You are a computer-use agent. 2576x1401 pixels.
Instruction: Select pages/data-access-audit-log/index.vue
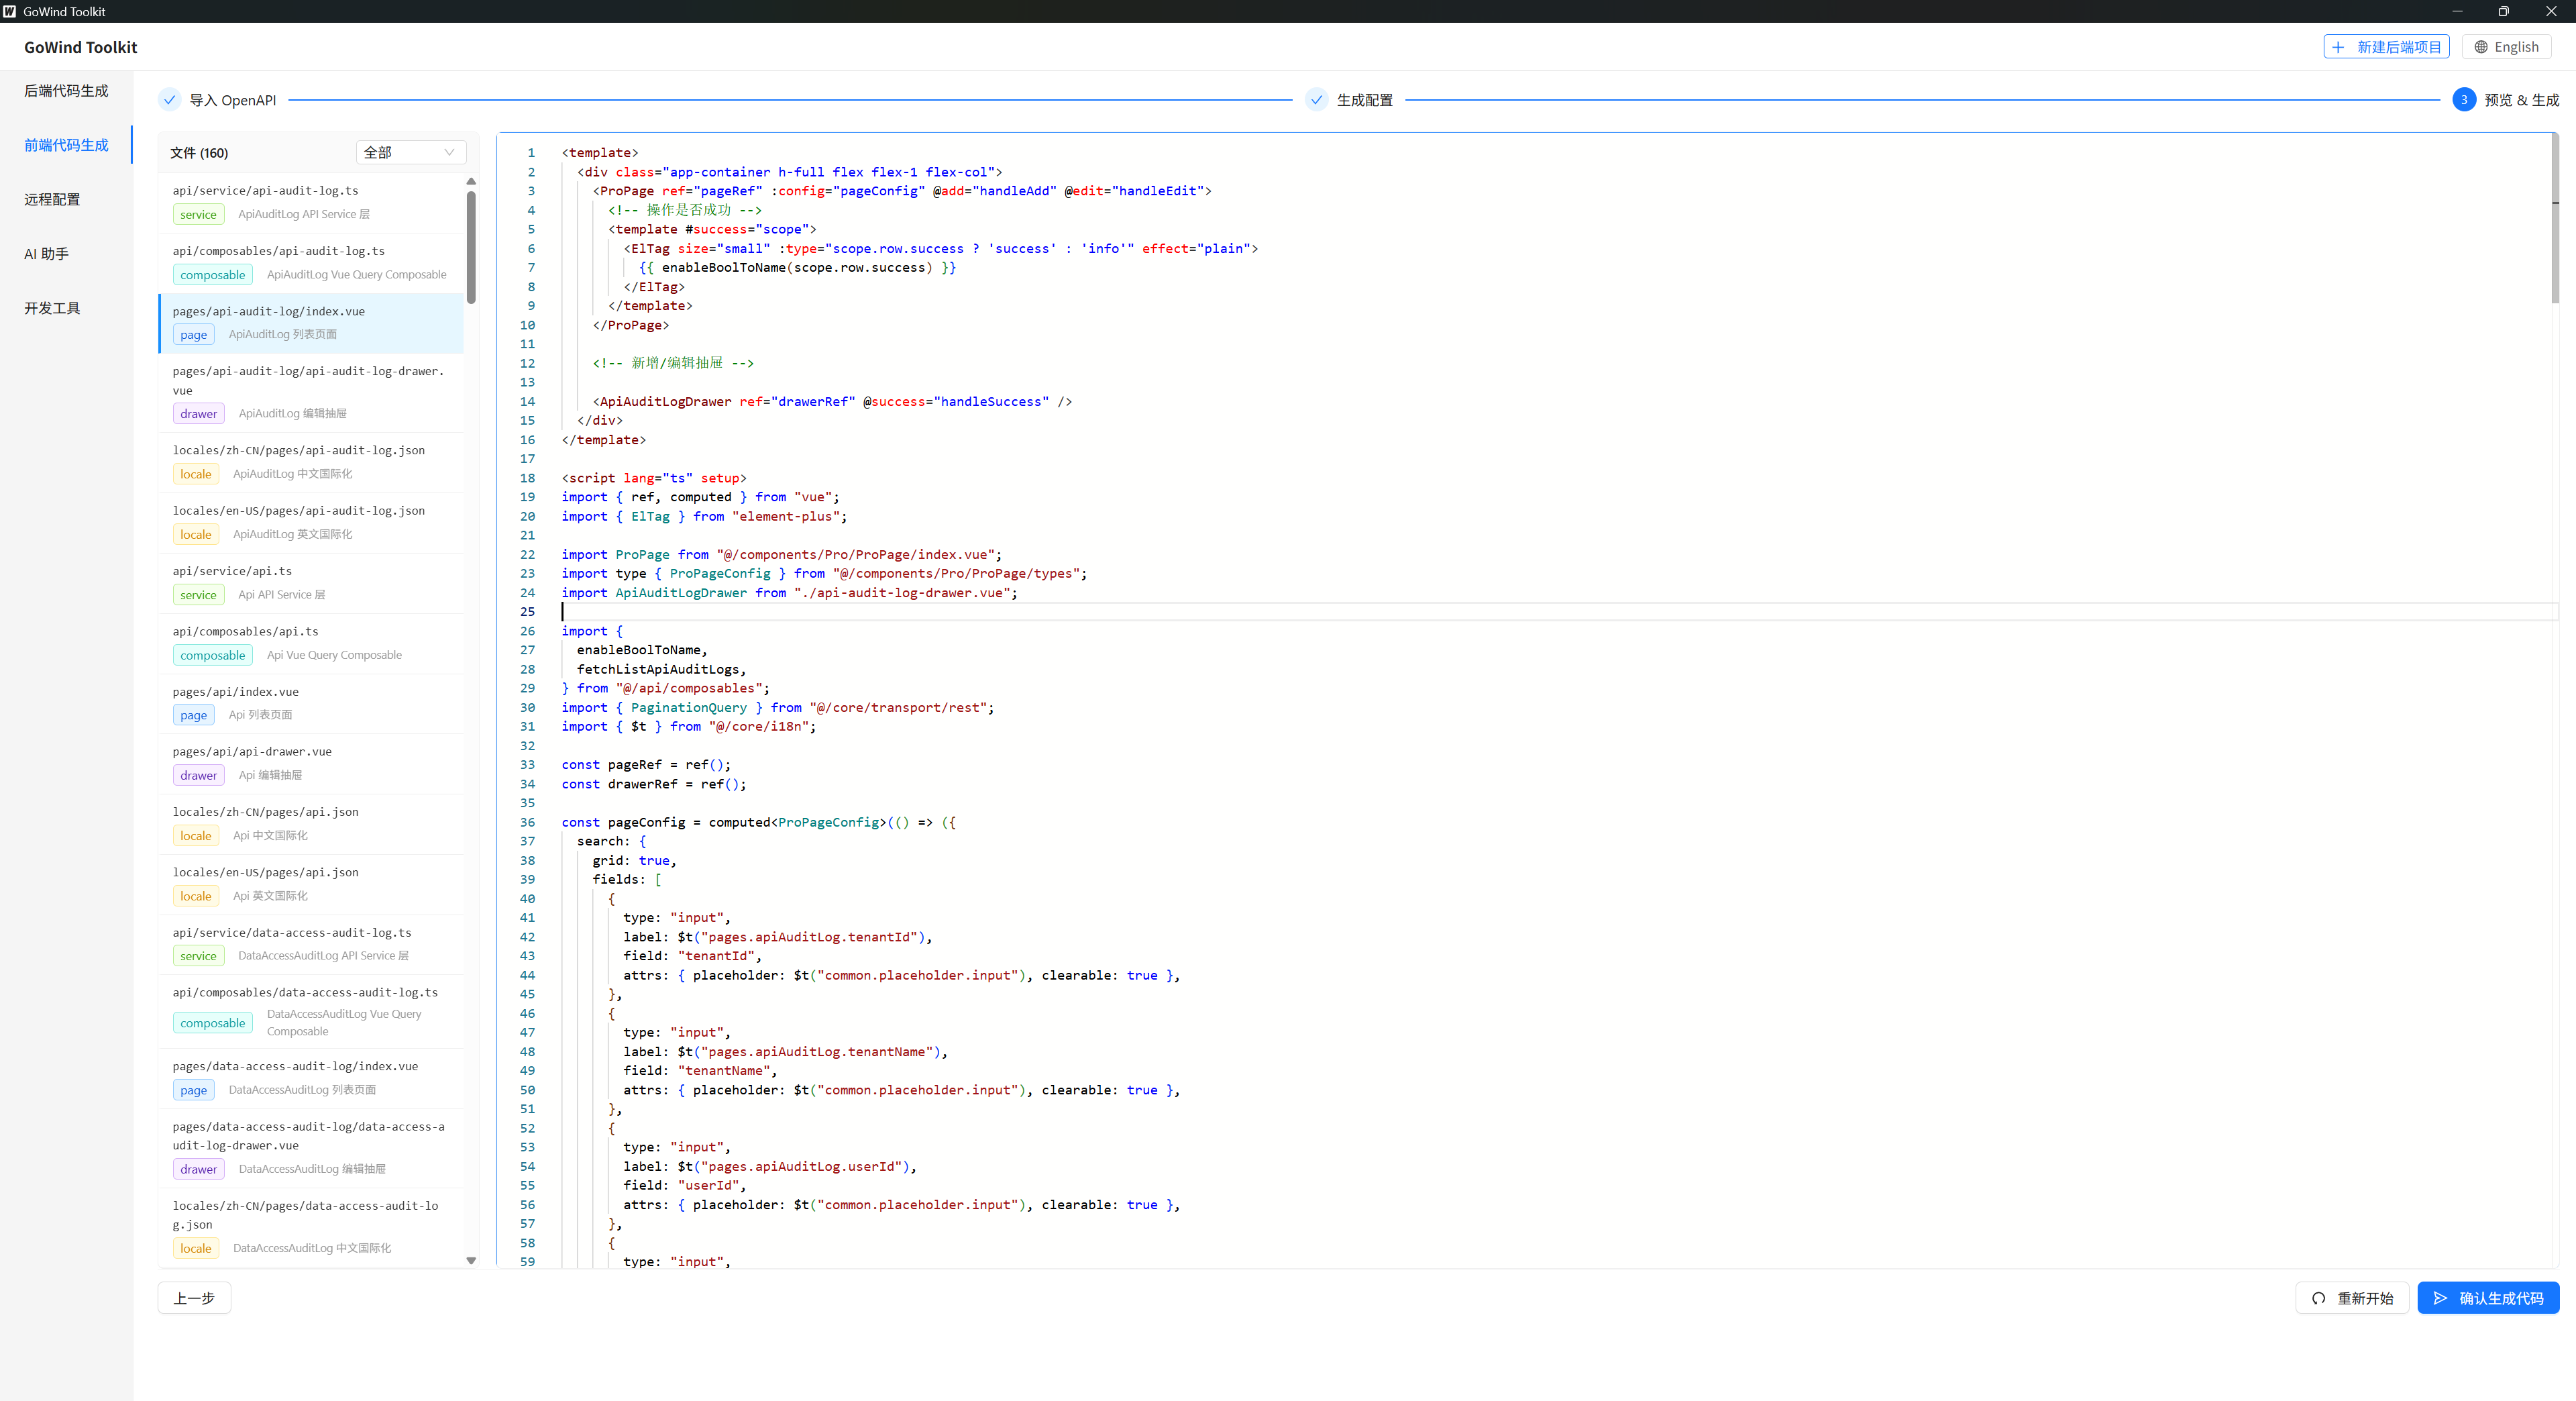[312, 1078]
